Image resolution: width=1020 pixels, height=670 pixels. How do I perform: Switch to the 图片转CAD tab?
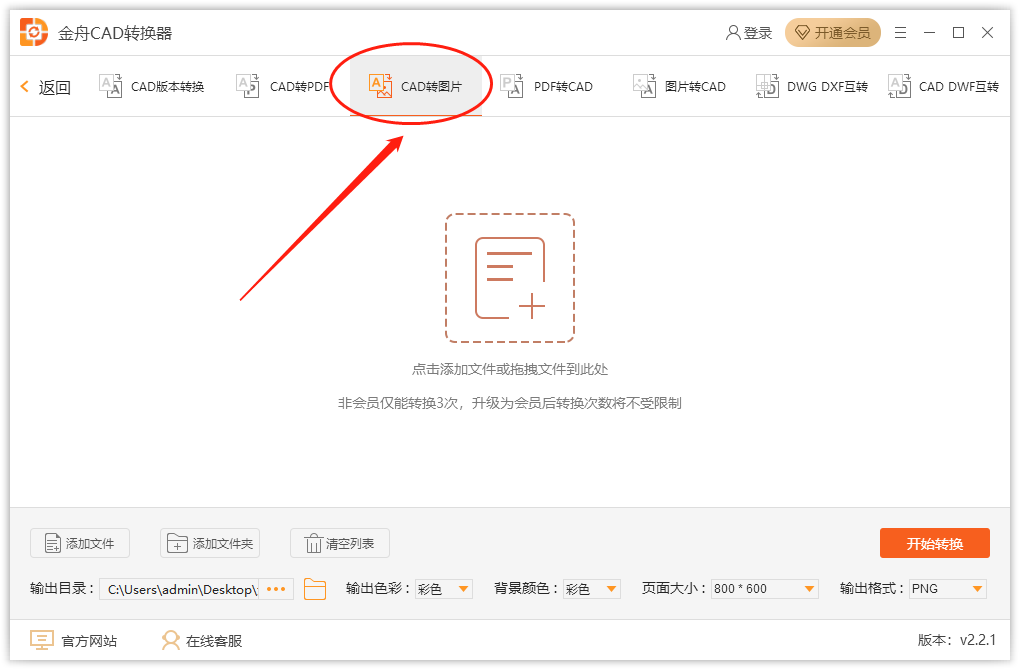coord(679,87)
